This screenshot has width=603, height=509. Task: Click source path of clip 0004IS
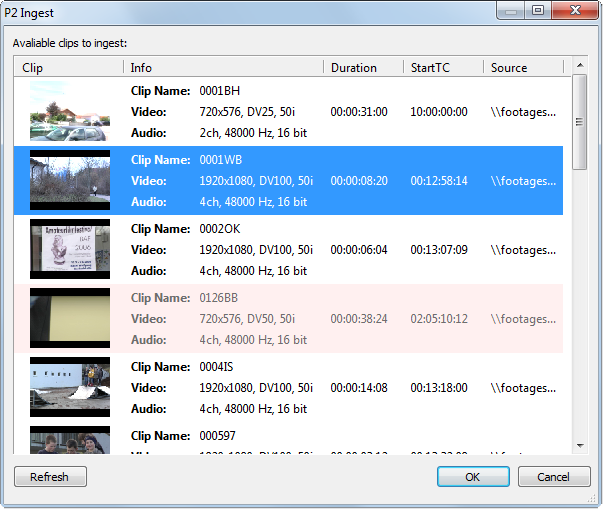click(523, 388)
